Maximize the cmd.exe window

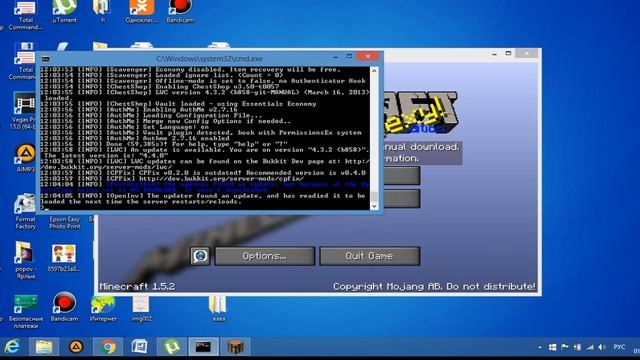349,56
